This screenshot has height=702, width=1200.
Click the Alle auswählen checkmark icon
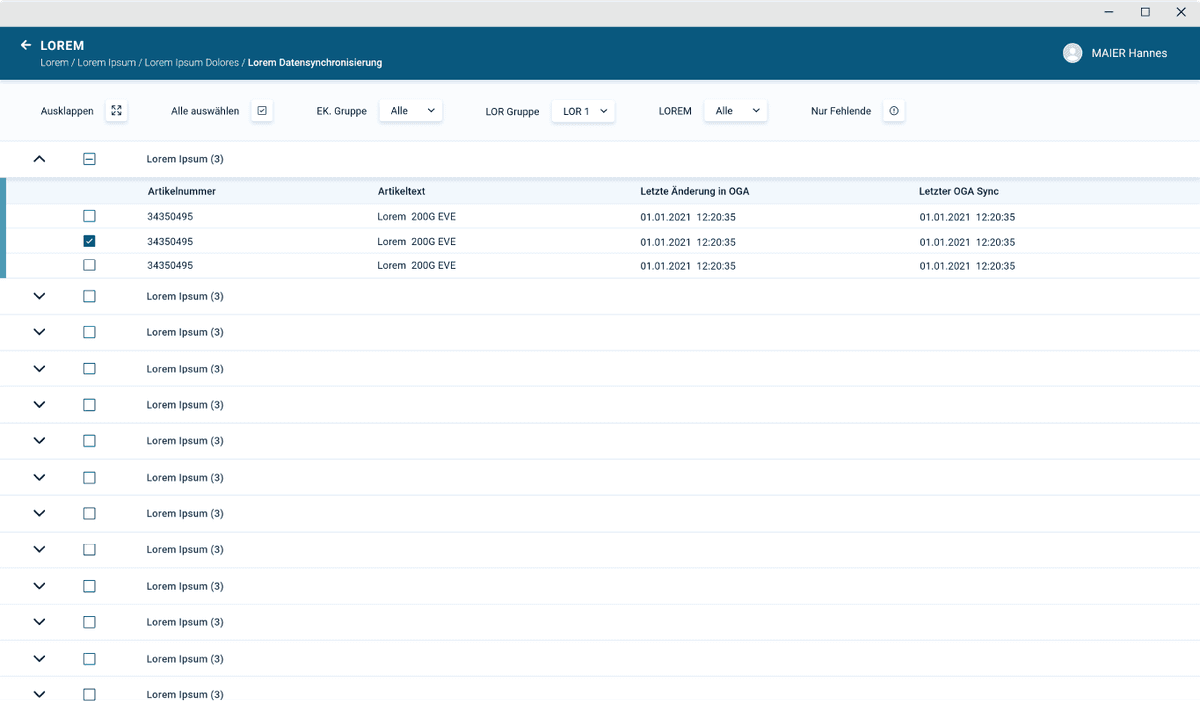(262, 111)
